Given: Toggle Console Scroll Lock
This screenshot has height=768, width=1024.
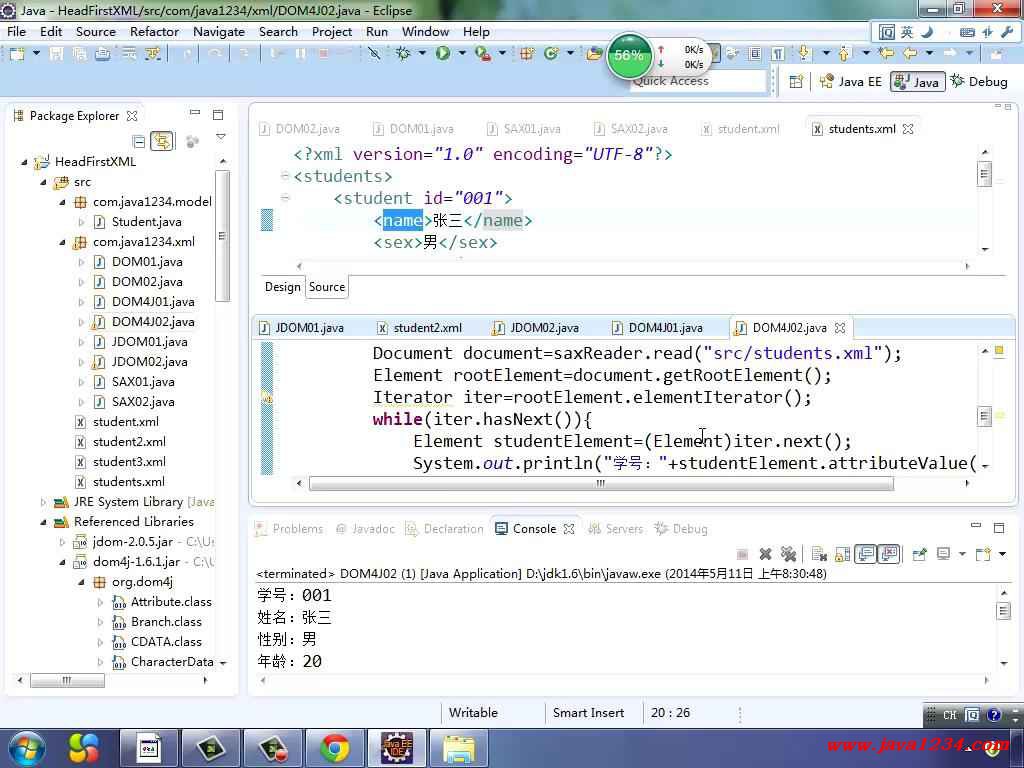Looking at the screenshot, I should 842,554.
